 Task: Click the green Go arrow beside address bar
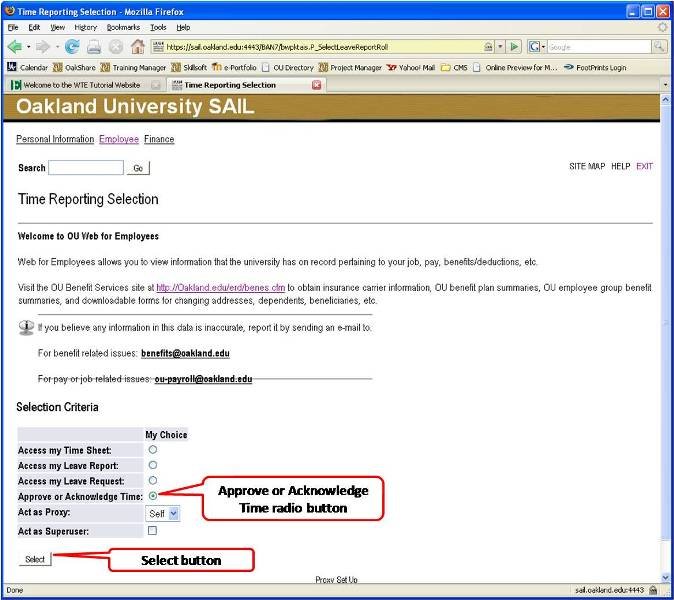(515, 47)
